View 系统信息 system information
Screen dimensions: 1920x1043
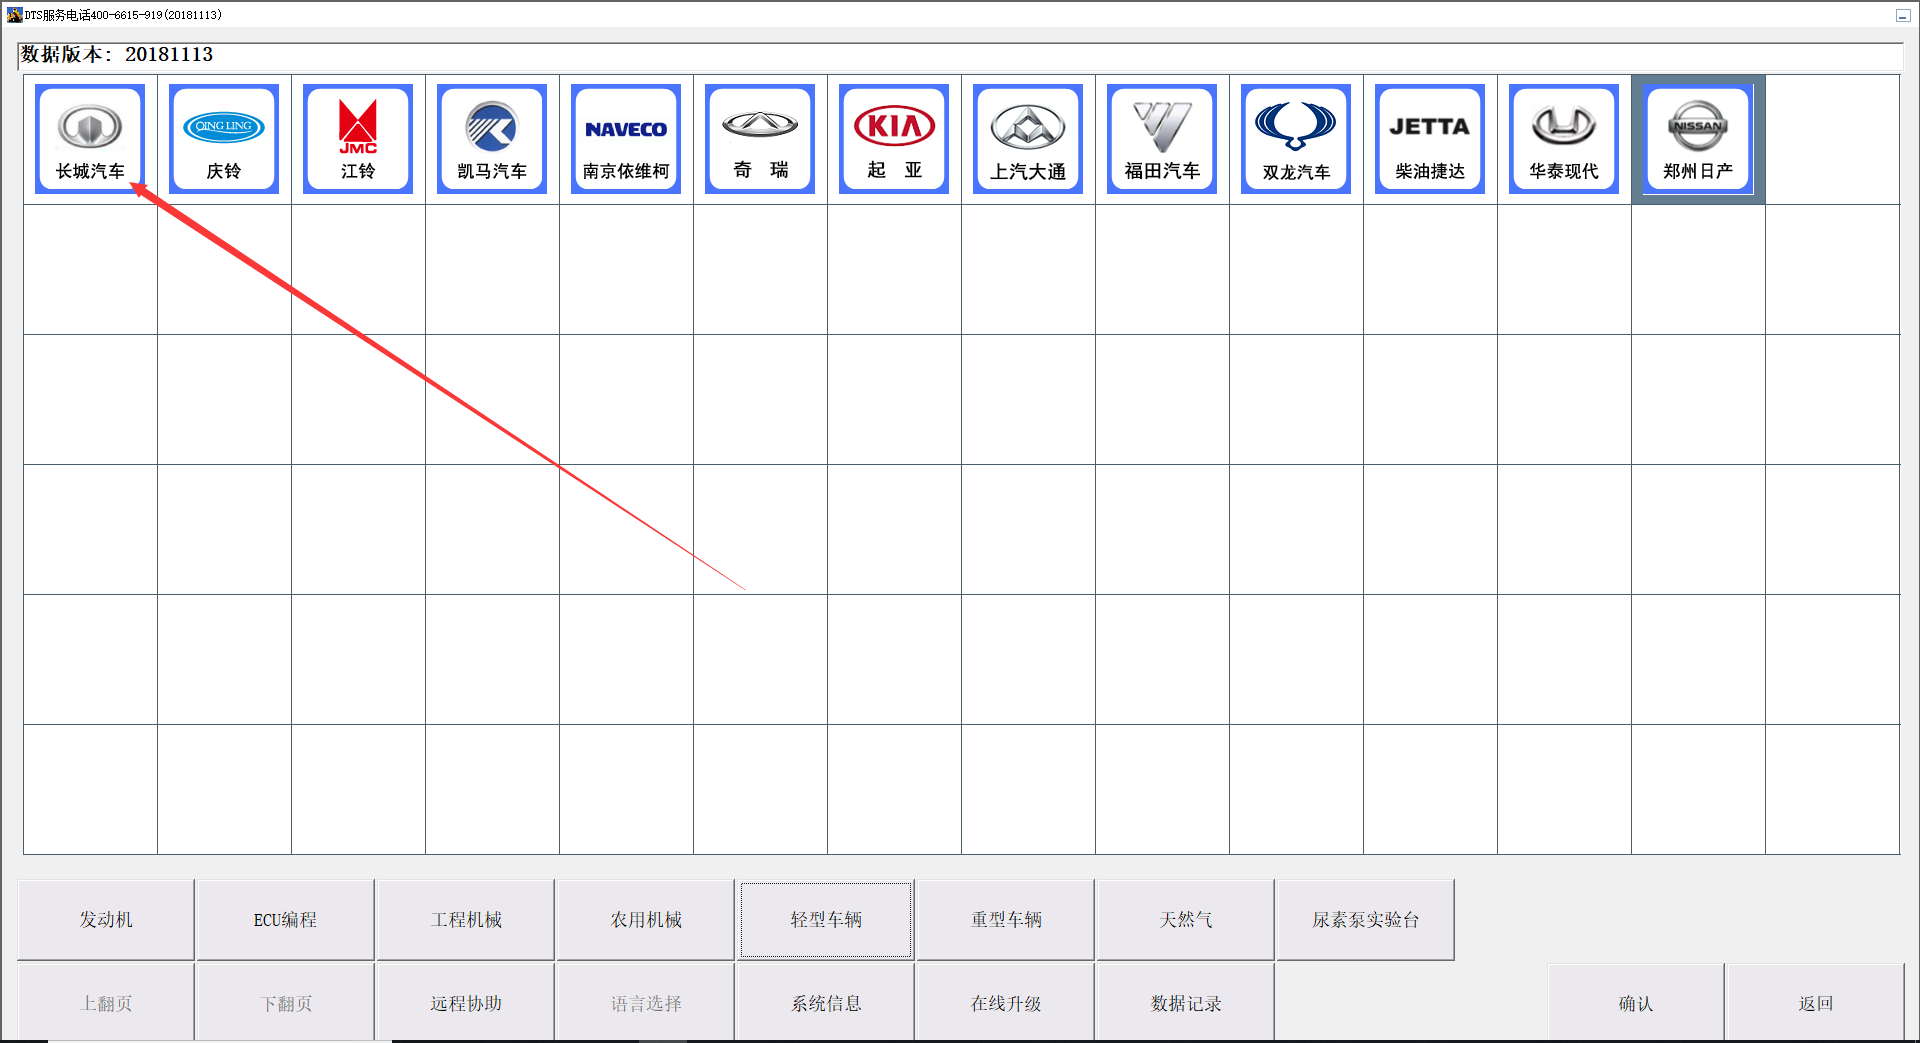826,1003
